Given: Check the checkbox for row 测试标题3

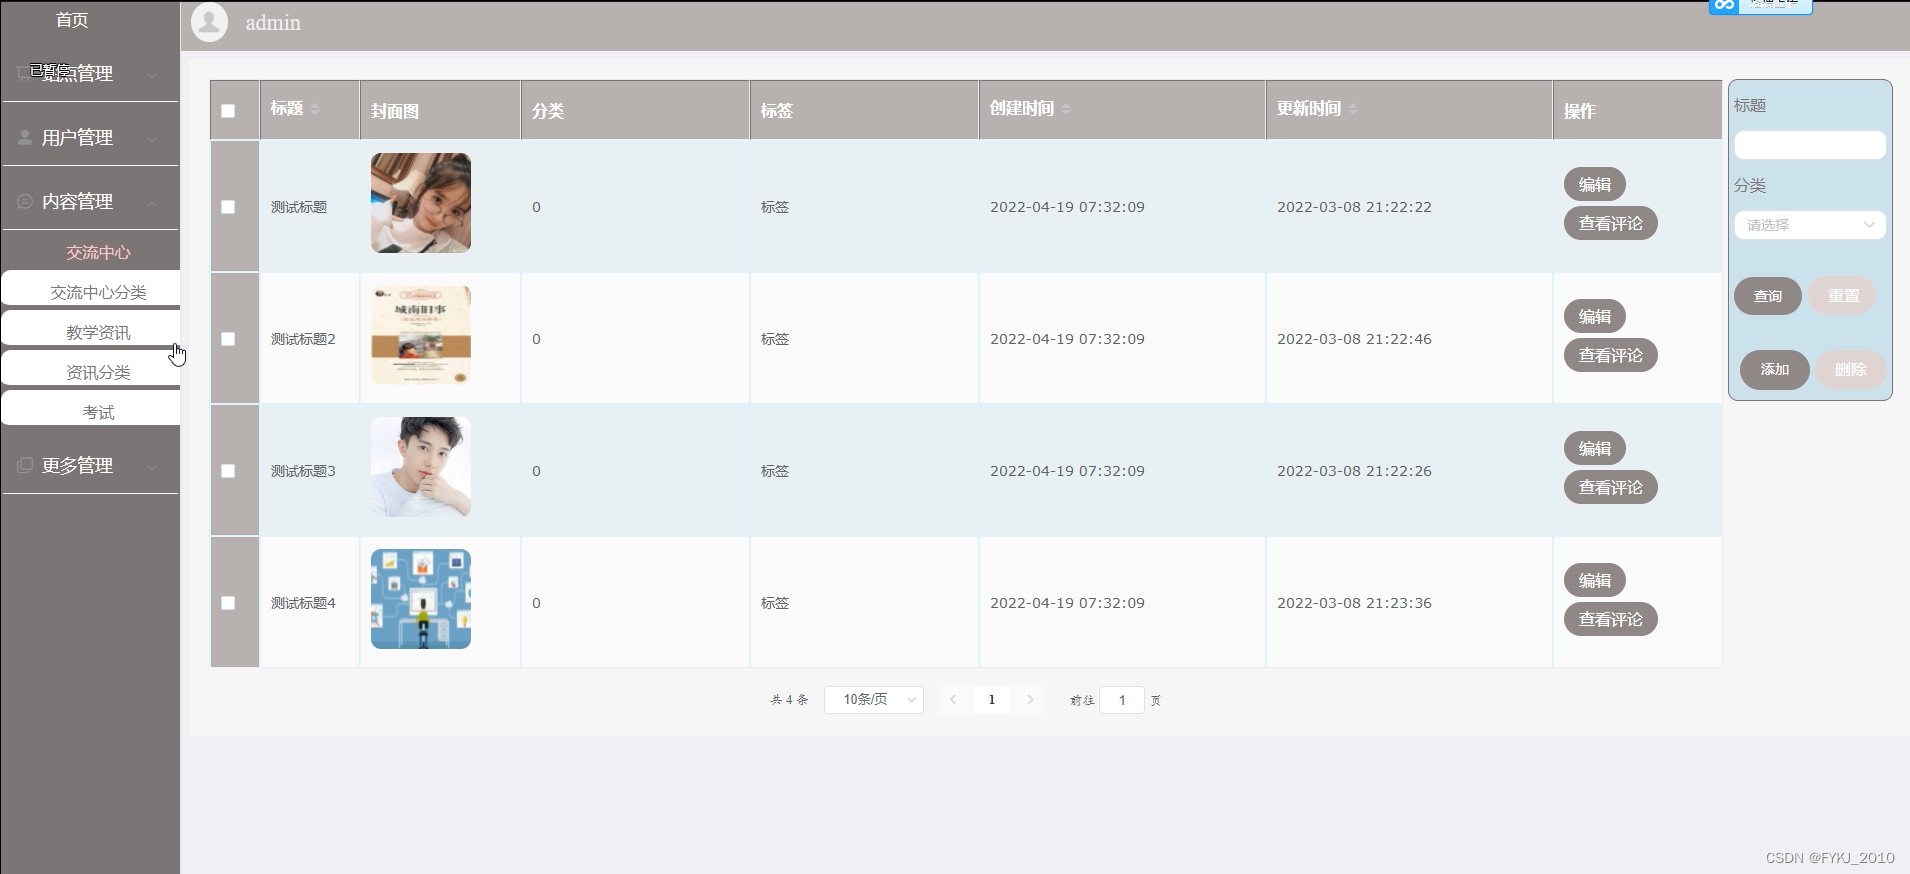Looking at the screenshot, I should point(228,471).
